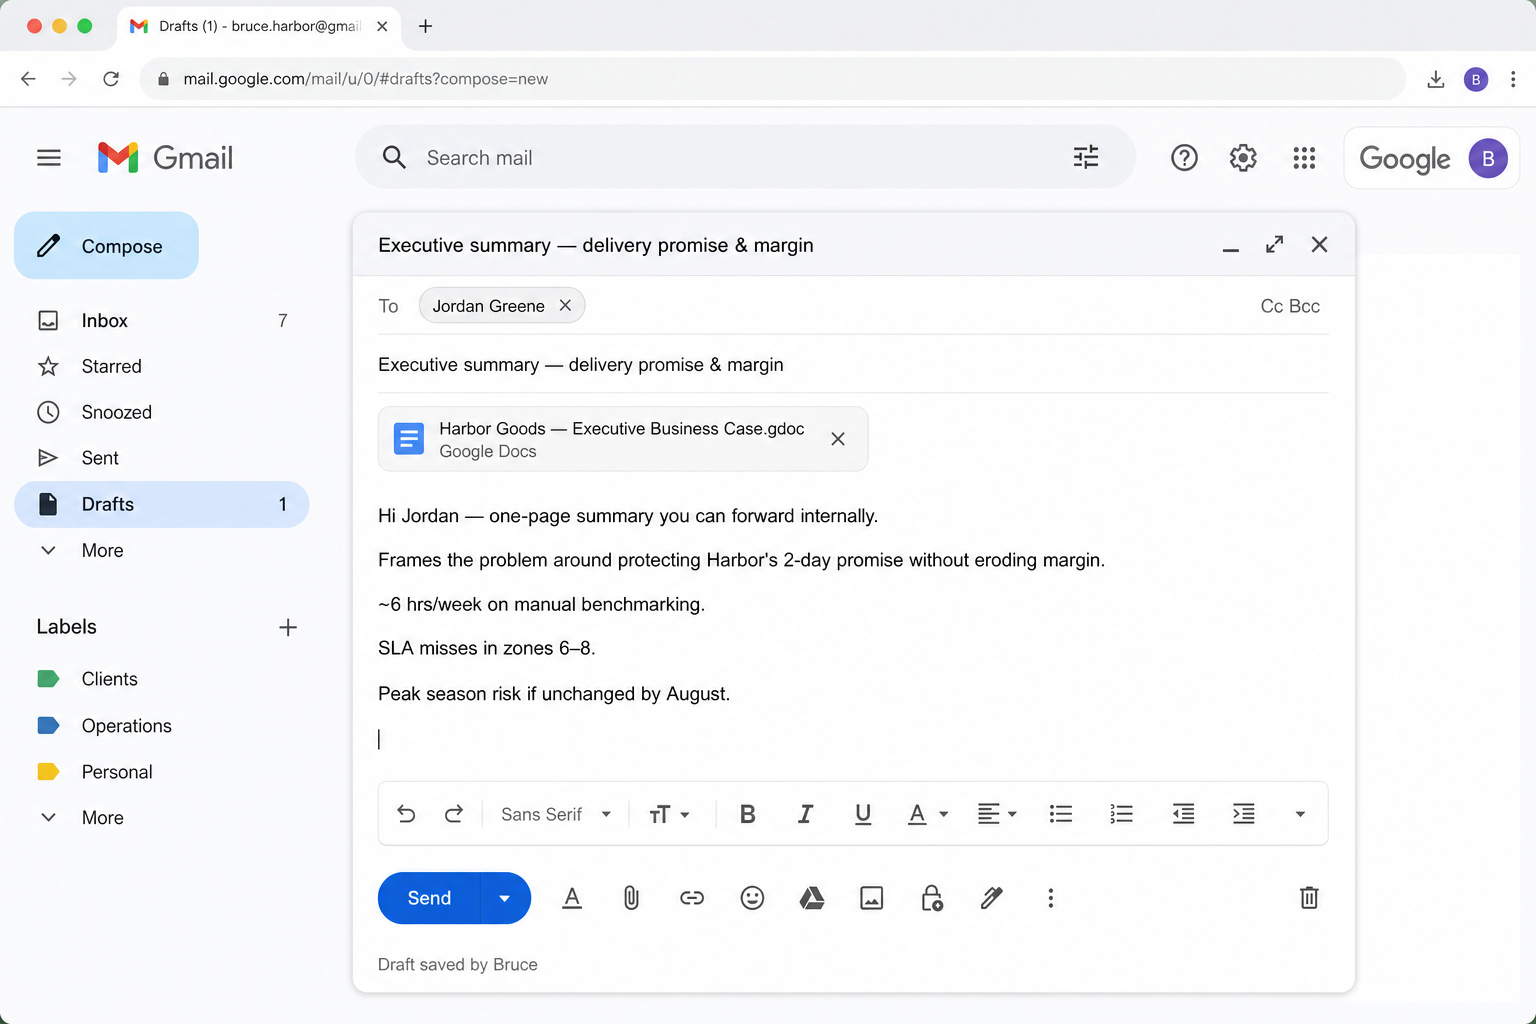Open the Sent folder
This screenshot has height=1024, width=1536.
pyautogui.click(x=162, y=458)
